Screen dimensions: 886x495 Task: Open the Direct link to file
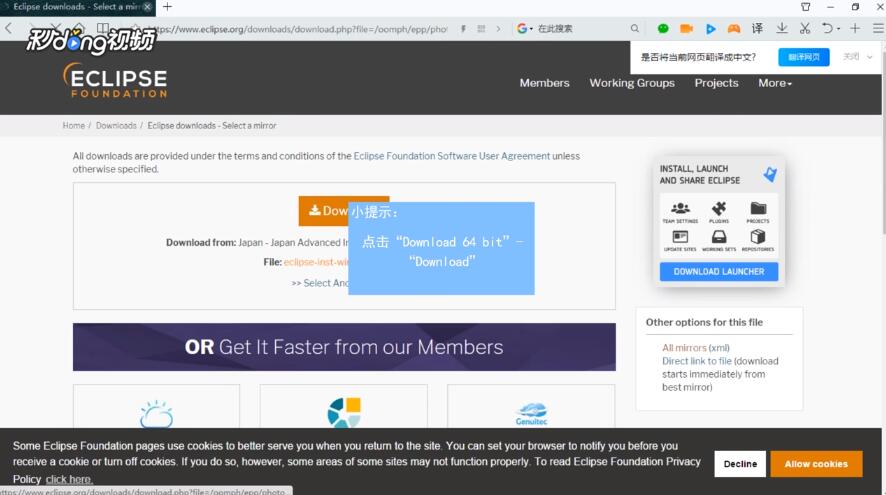(x=697, y=361)
